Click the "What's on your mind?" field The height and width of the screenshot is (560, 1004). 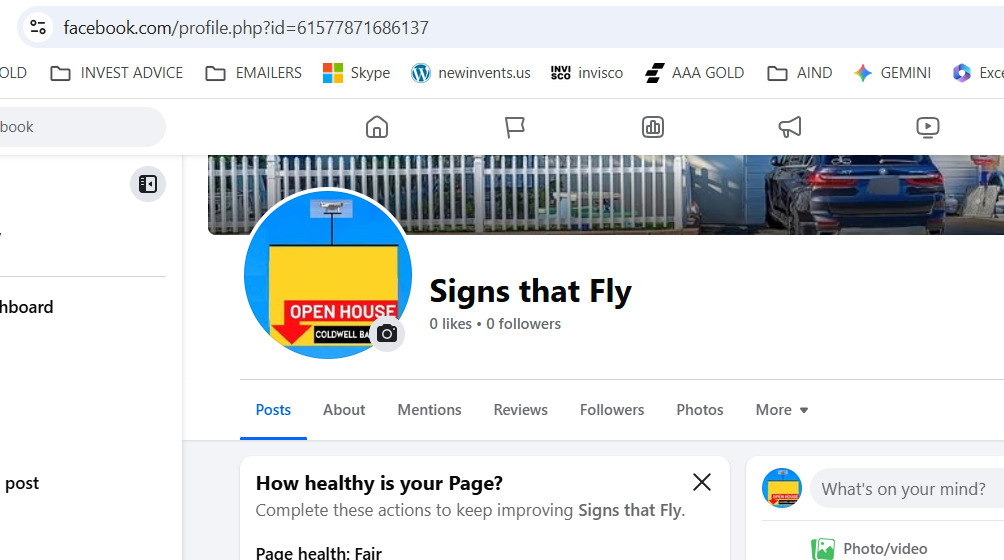click(905, 489)
